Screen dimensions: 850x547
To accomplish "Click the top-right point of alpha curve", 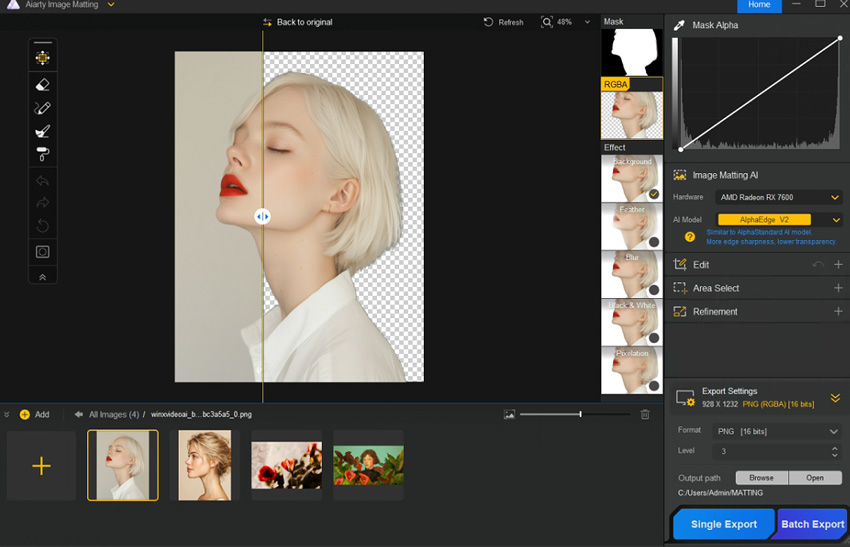I will (x=840, y=38).
